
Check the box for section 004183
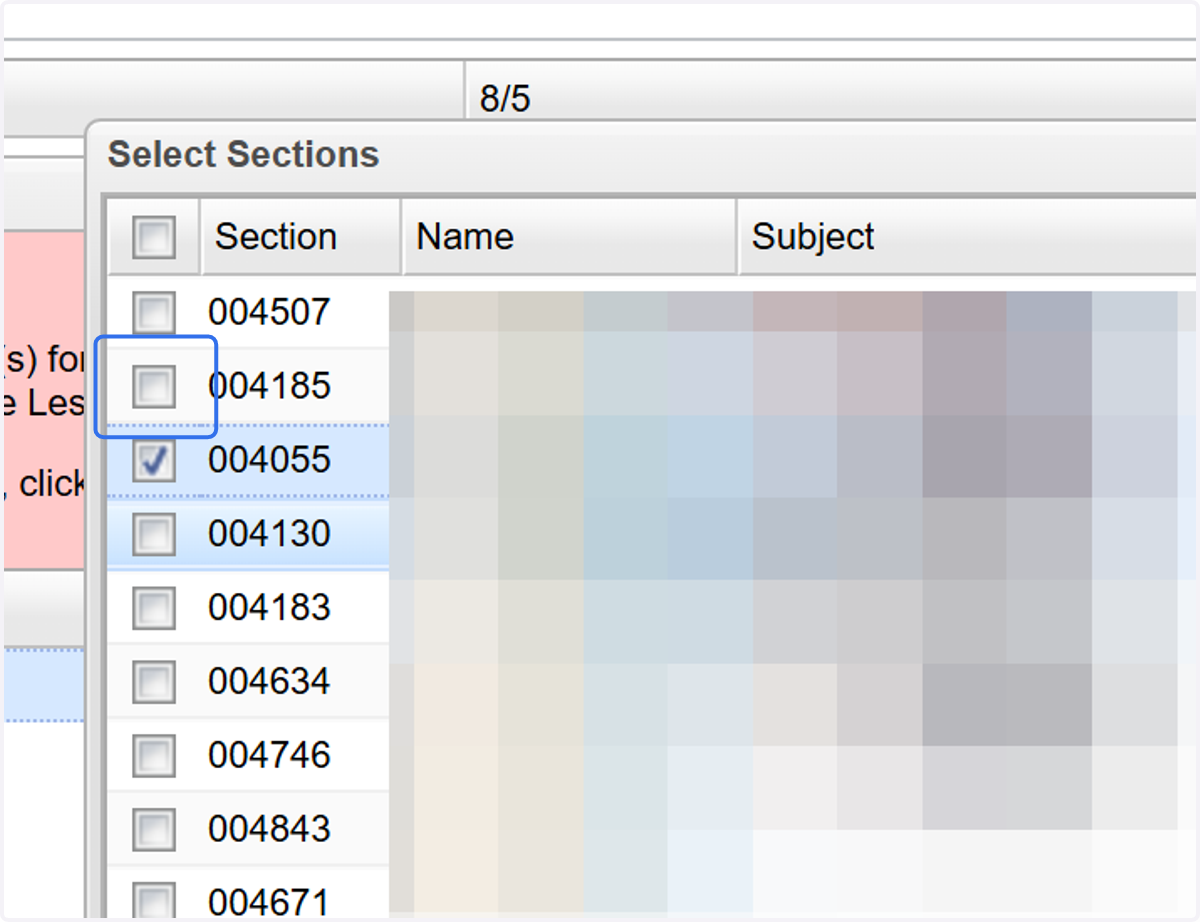coord(154,609)
